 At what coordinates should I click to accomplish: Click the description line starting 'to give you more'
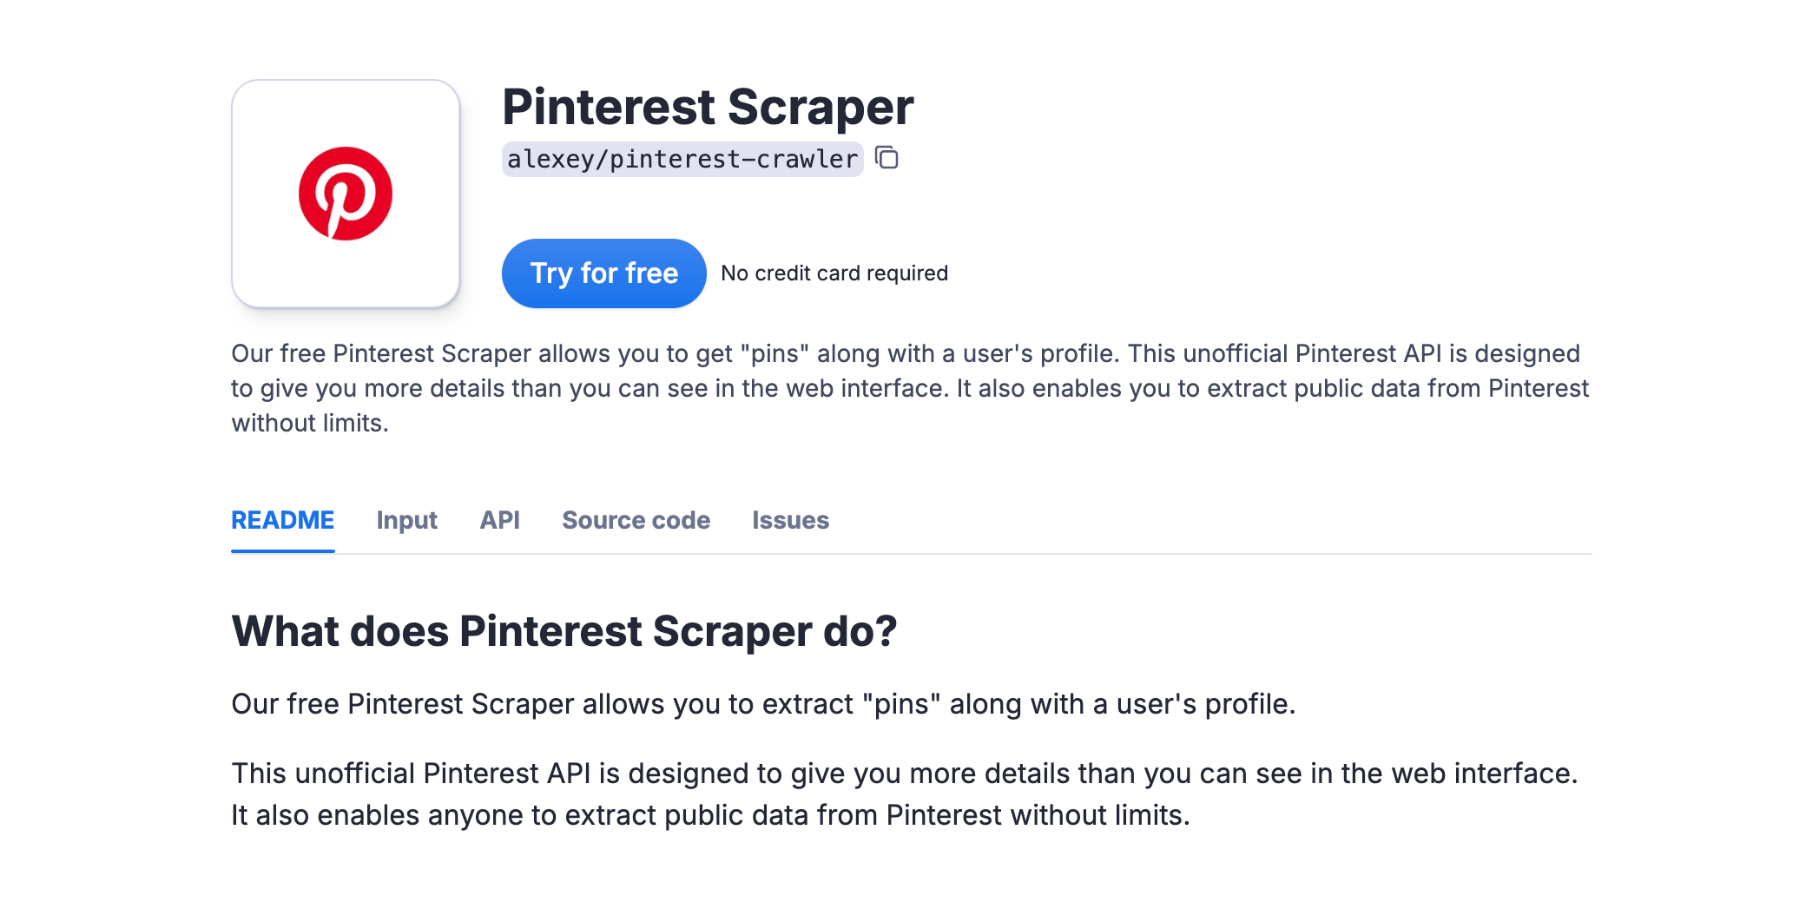click(909, 388)
